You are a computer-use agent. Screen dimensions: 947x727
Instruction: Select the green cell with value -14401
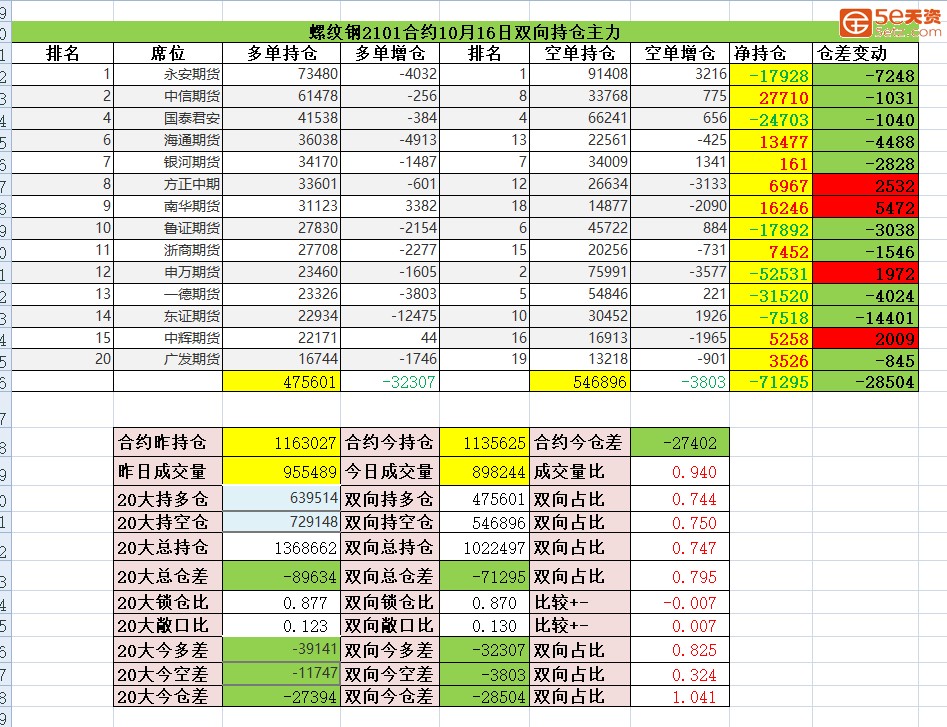tap(865, 317)
